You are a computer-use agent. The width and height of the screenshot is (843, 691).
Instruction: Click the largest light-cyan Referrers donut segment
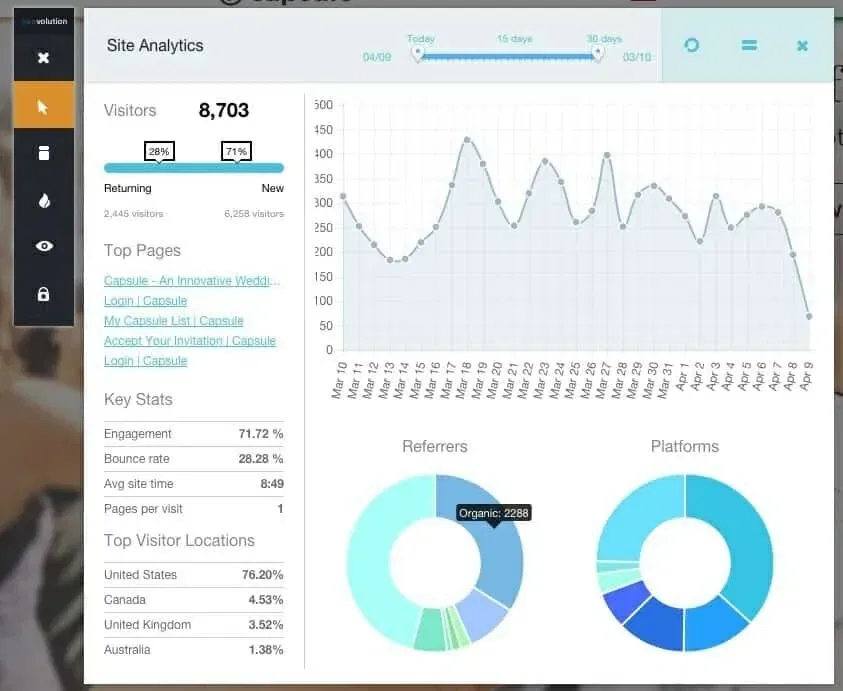(x=375, y=580)
